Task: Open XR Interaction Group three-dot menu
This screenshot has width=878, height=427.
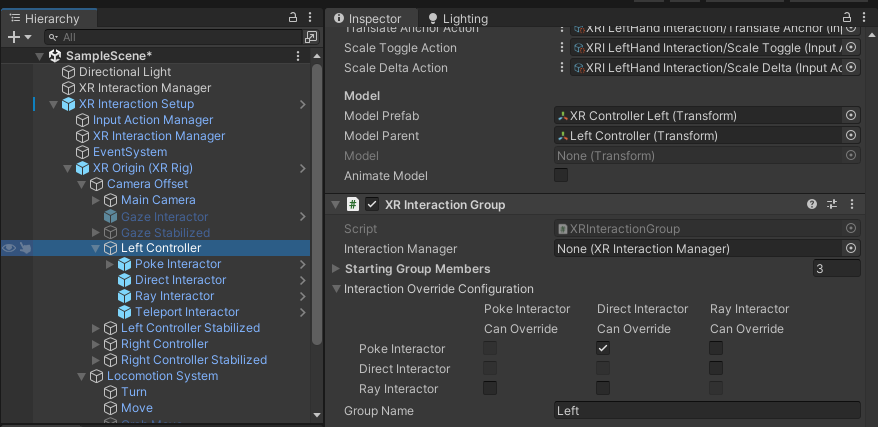Action: (851, 204)
